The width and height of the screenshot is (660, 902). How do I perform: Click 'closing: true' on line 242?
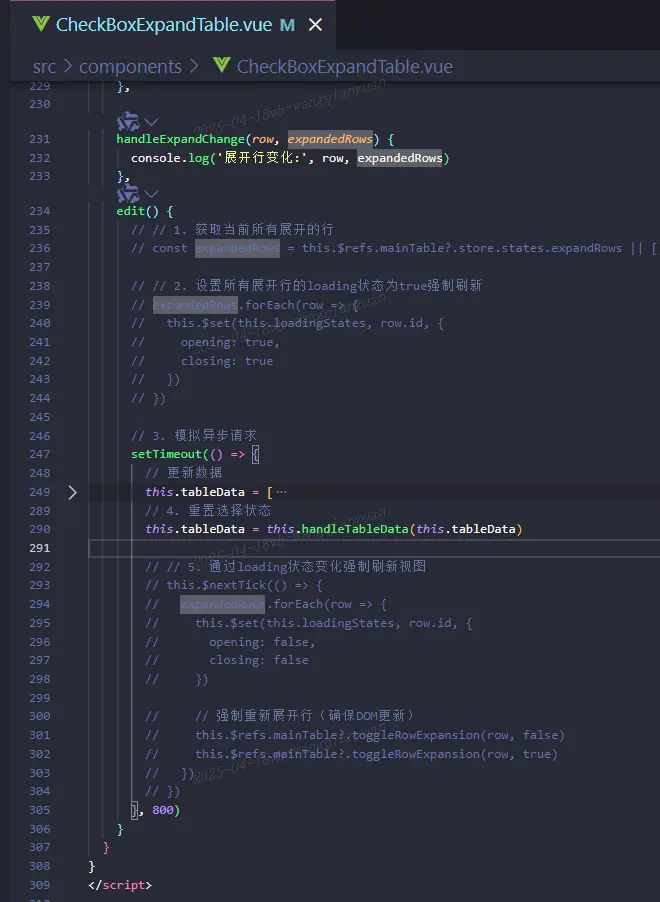[x=227, y=361]
